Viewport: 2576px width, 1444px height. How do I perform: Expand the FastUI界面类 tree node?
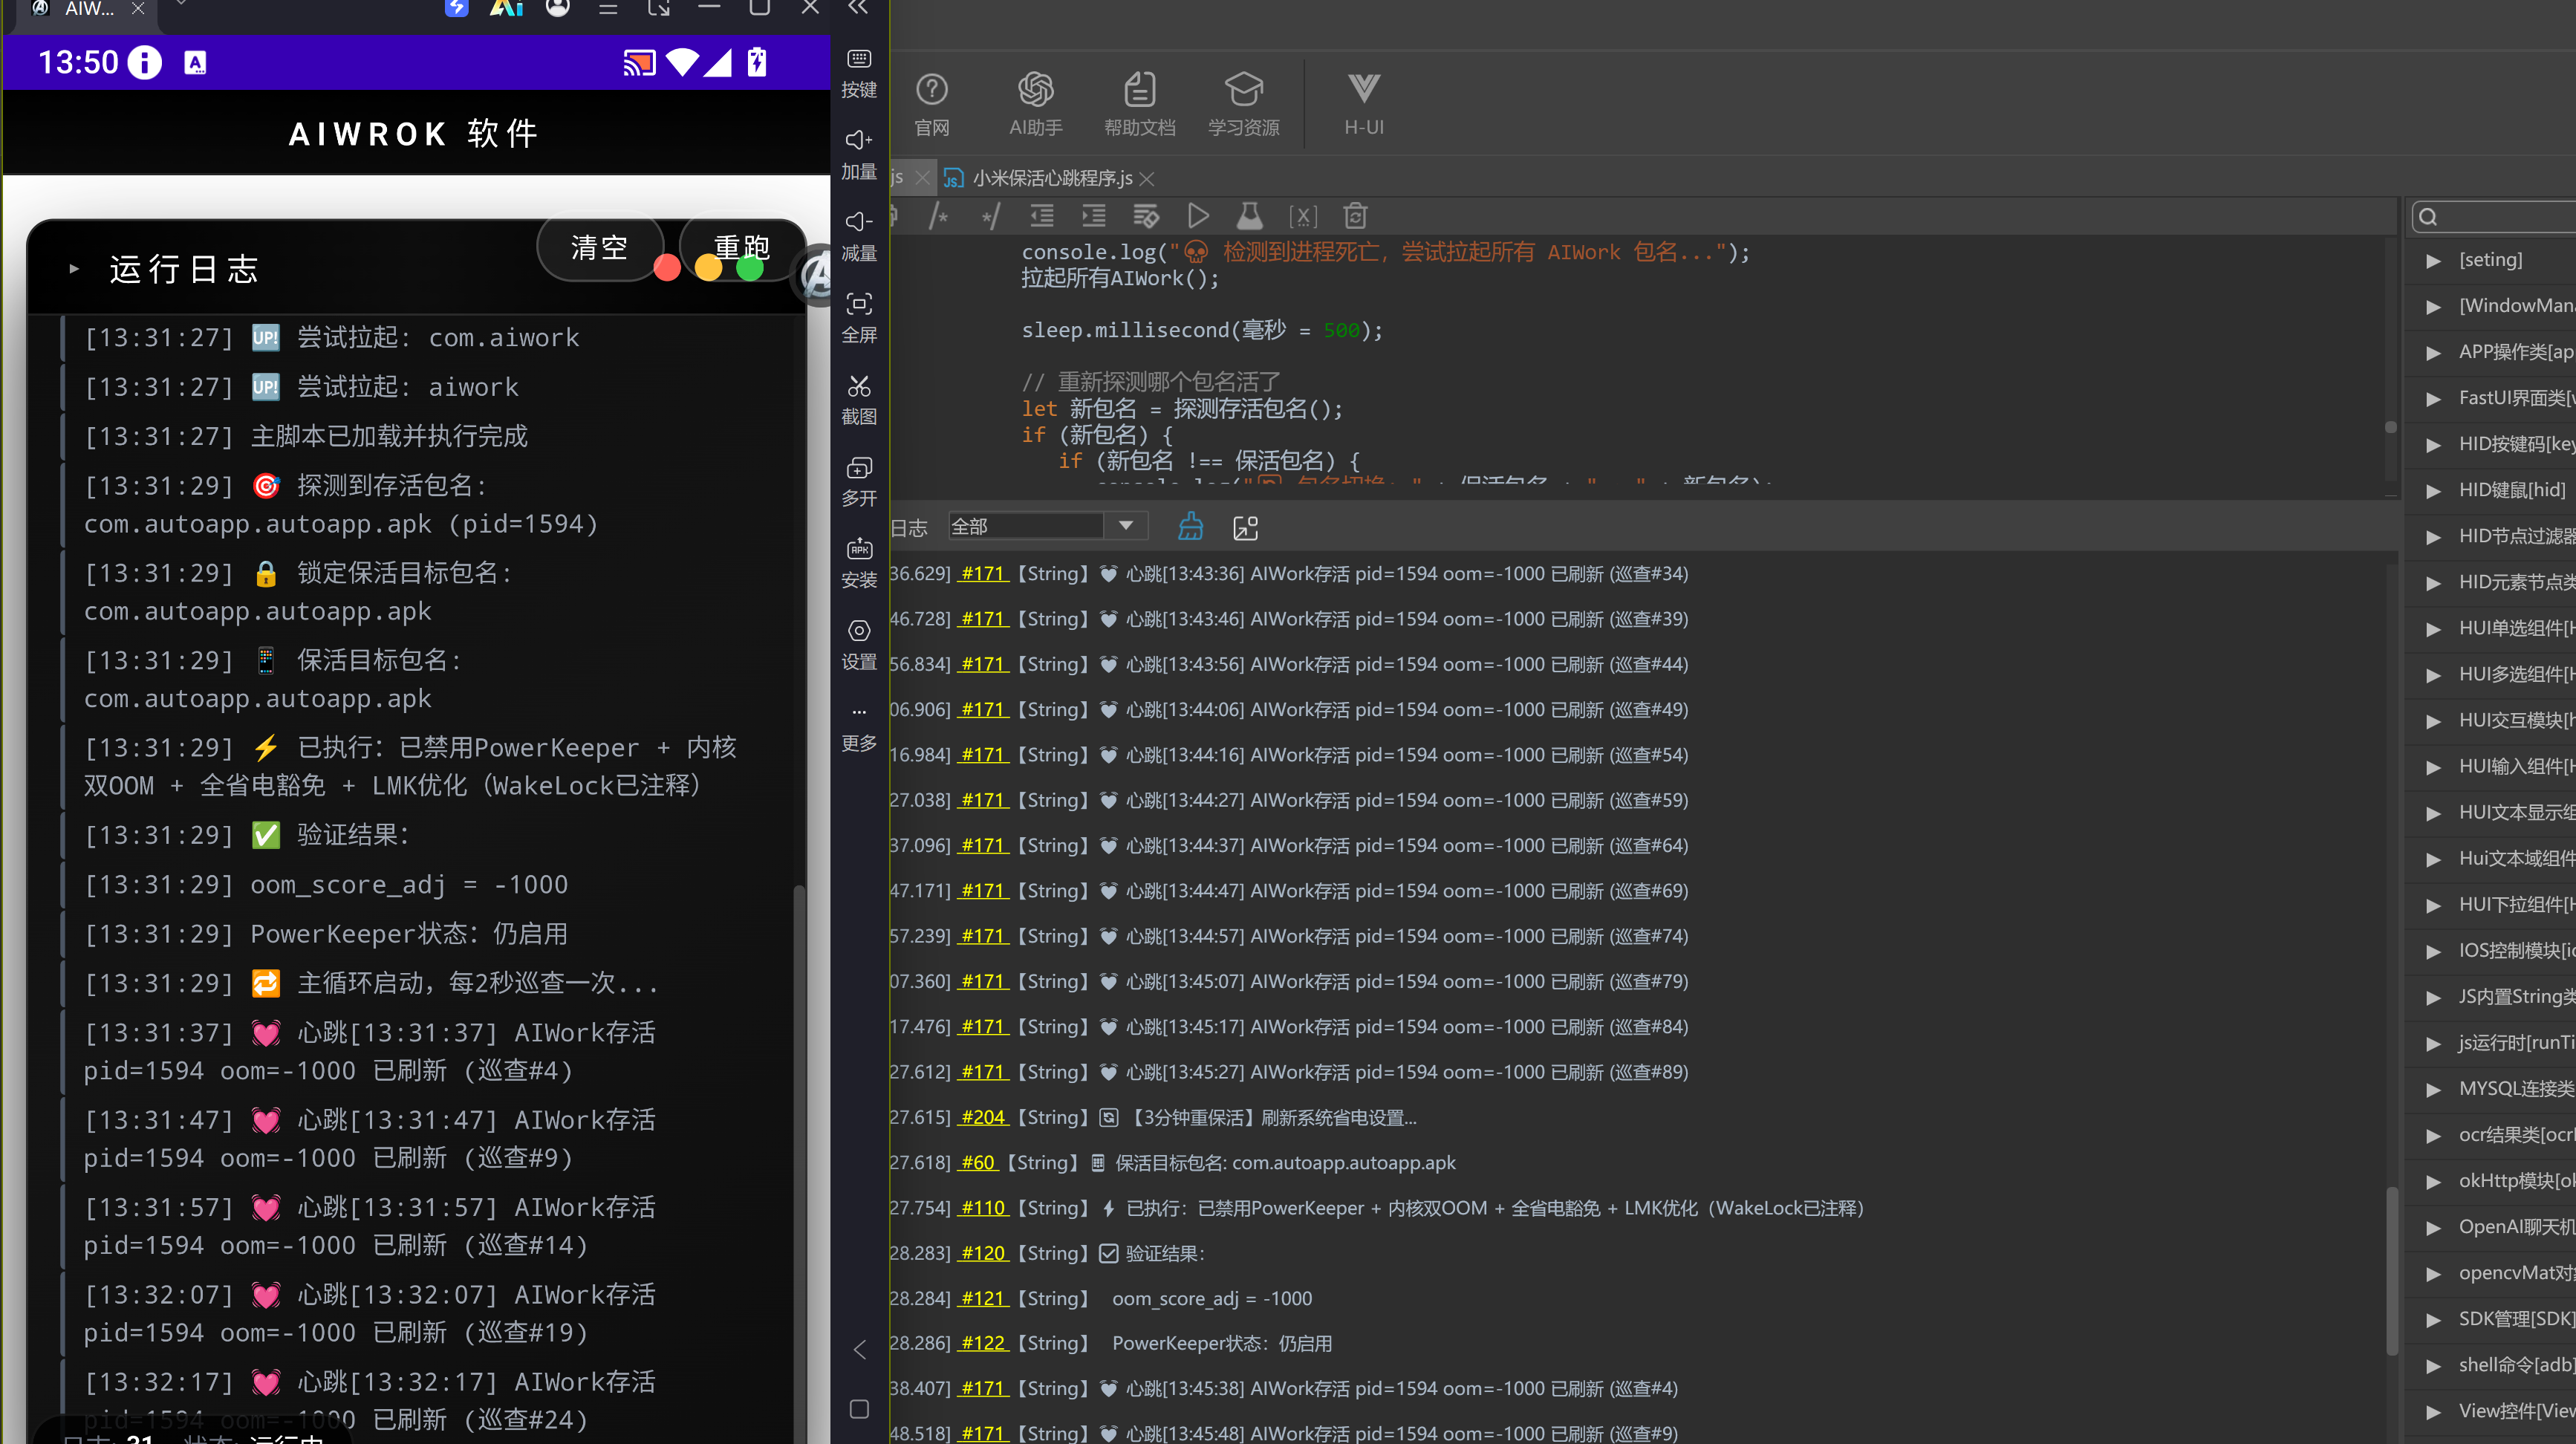pos(2434,399)
